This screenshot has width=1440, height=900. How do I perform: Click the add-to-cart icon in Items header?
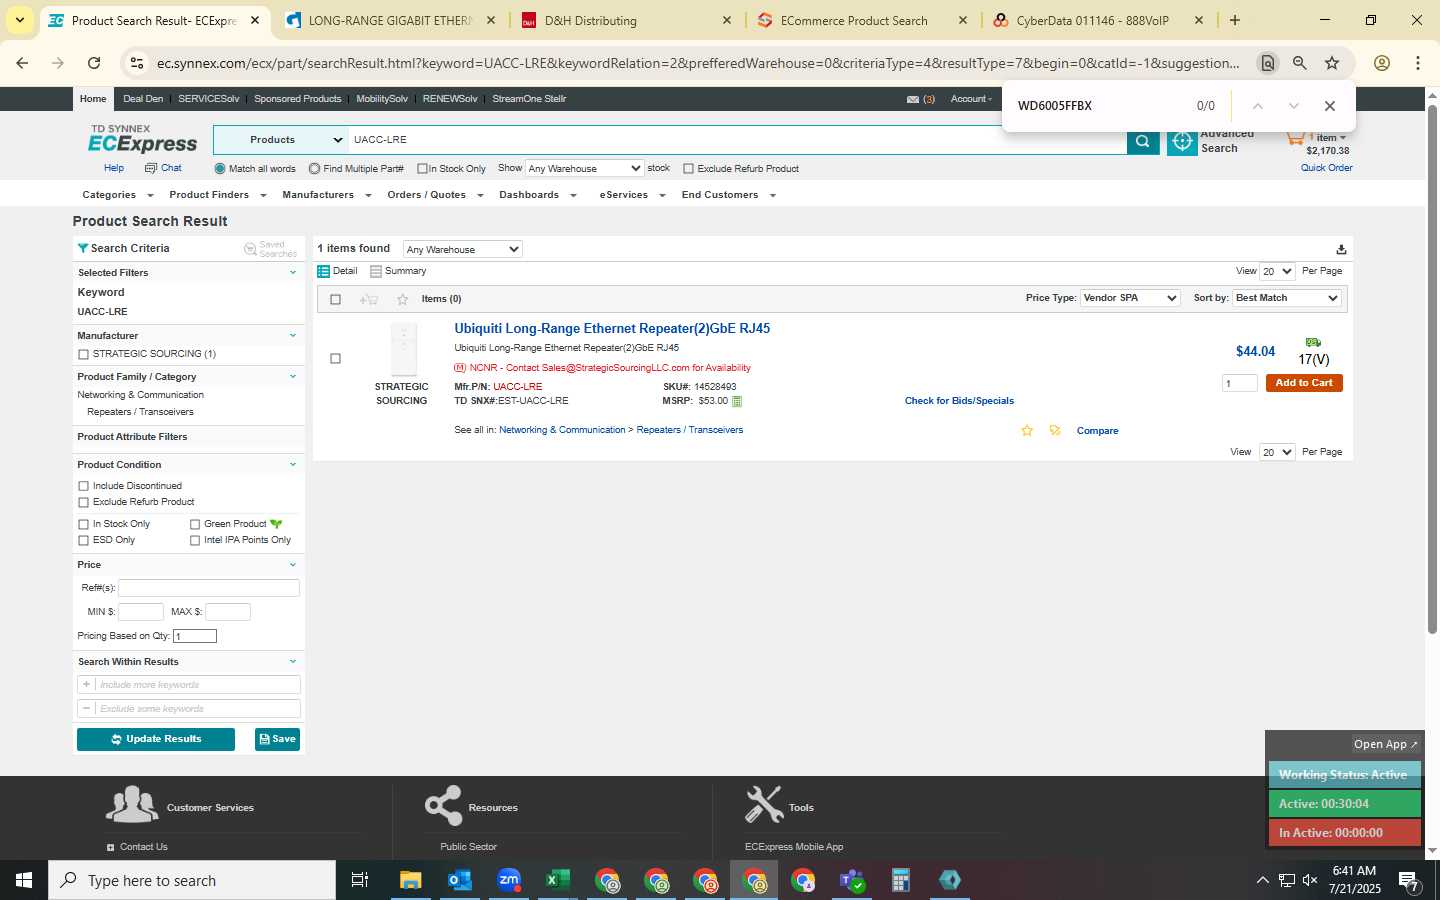[x=369, y=299]
